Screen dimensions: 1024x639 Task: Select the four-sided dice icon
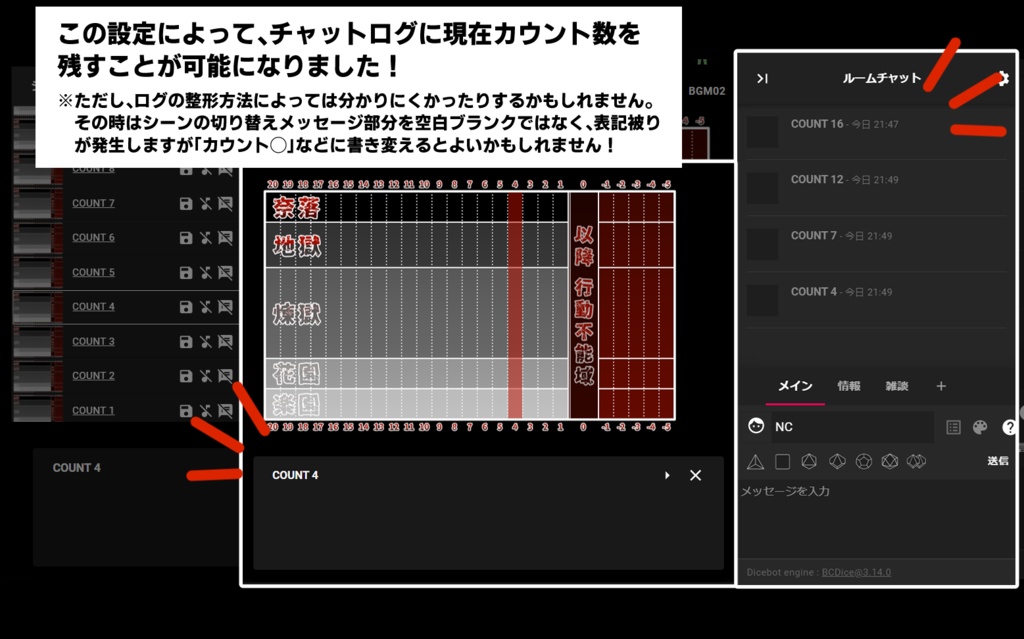(x=755, y=460)
